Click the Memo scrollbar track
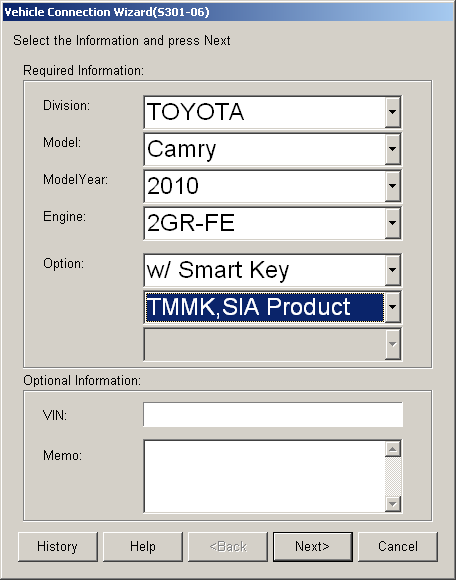The width and height of the screenshot is (456, 580). click(x=393, y=477)
